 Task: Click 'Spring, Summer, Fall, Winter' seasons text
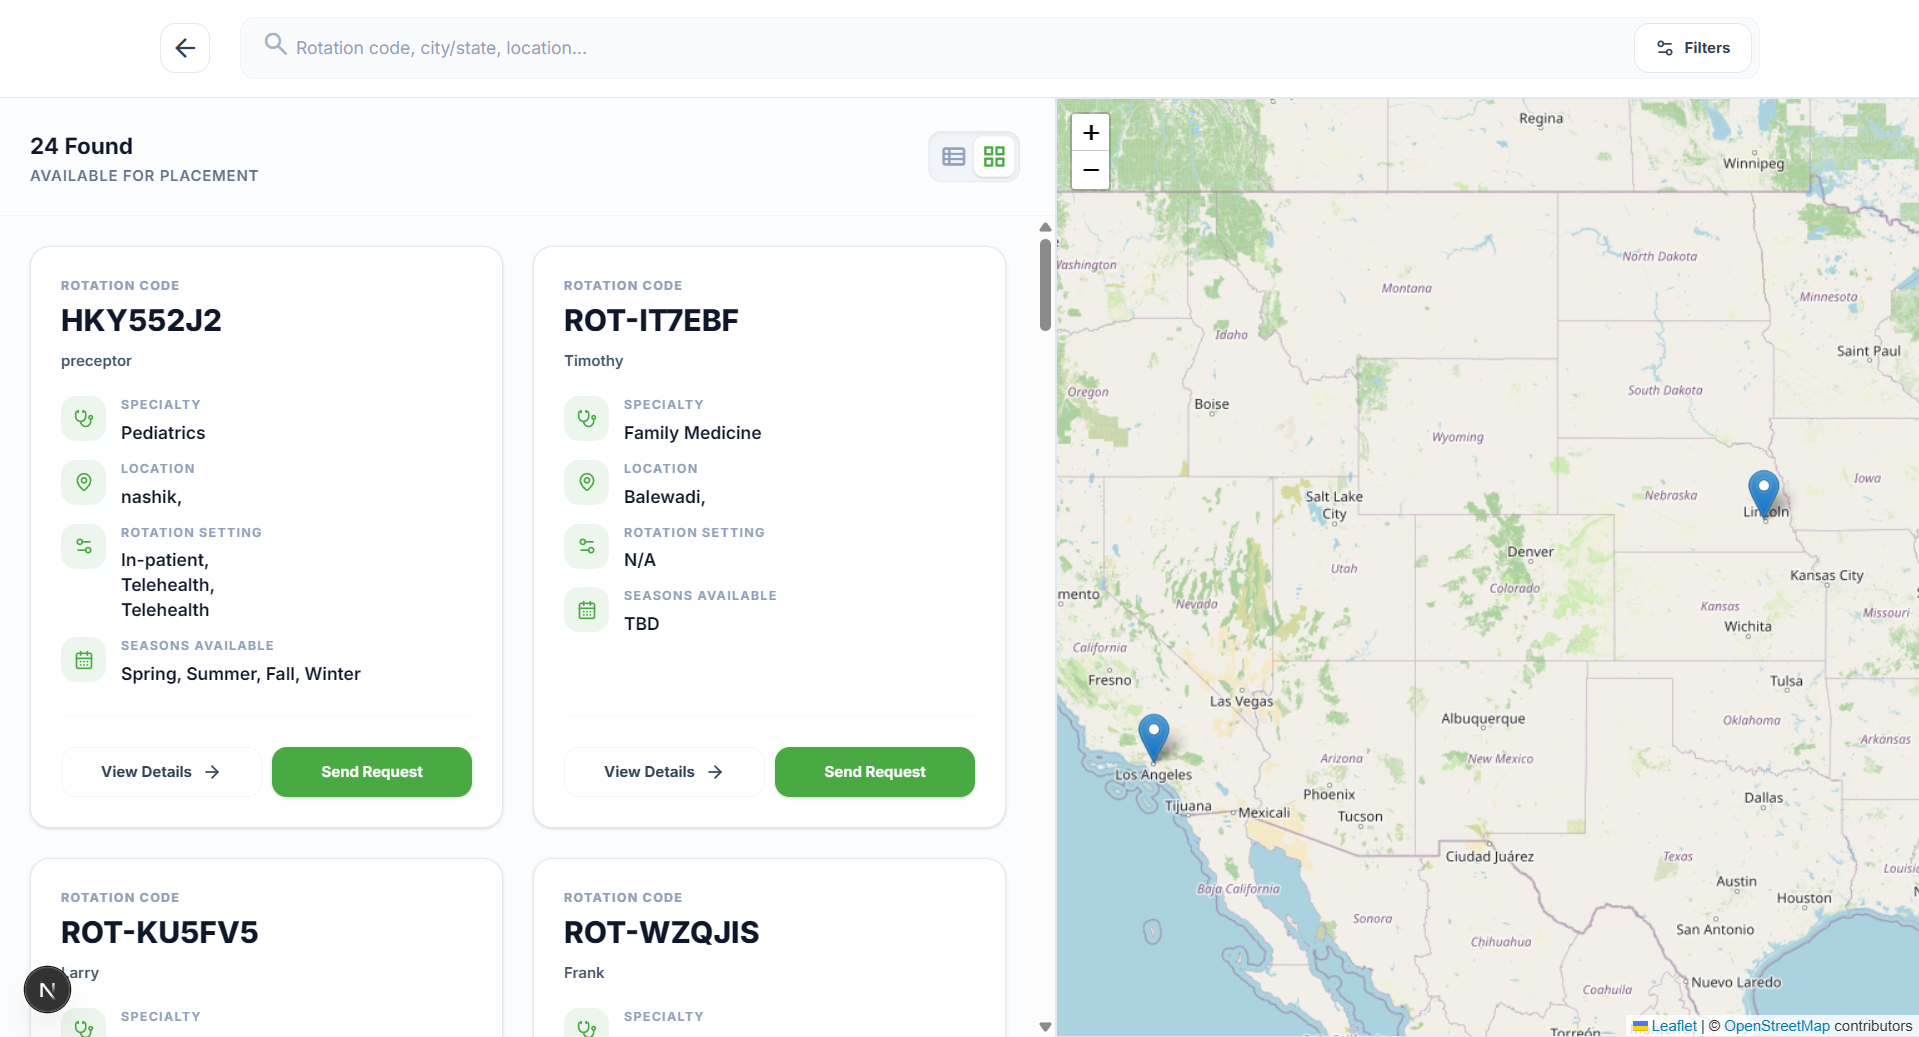[x=241, y=674]
